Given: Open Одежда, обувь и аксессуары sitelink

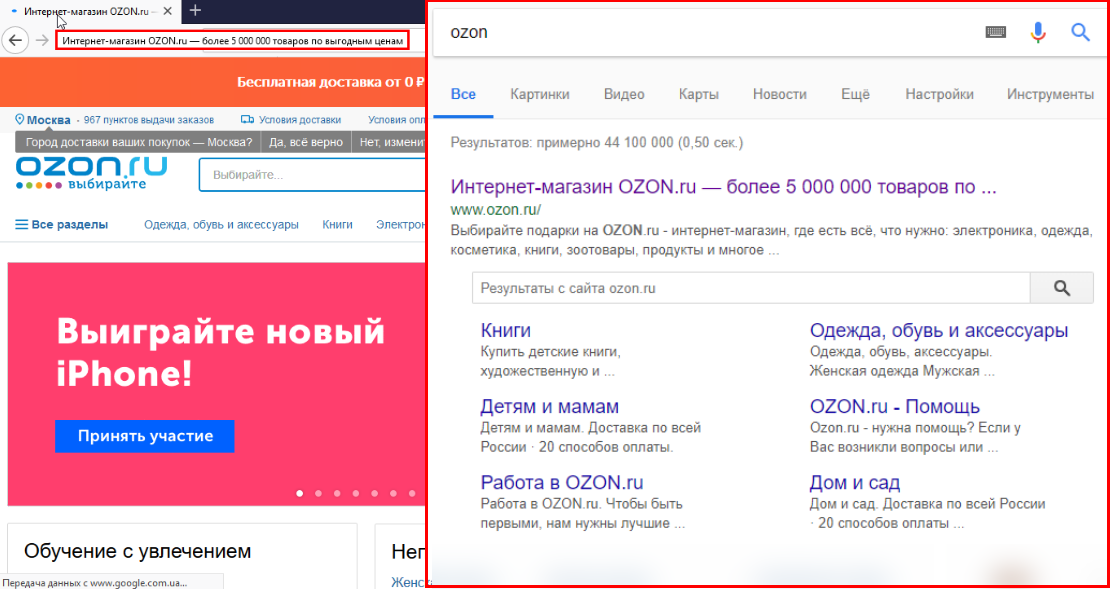Looking at the screenshot, I should tap(939, 331).
